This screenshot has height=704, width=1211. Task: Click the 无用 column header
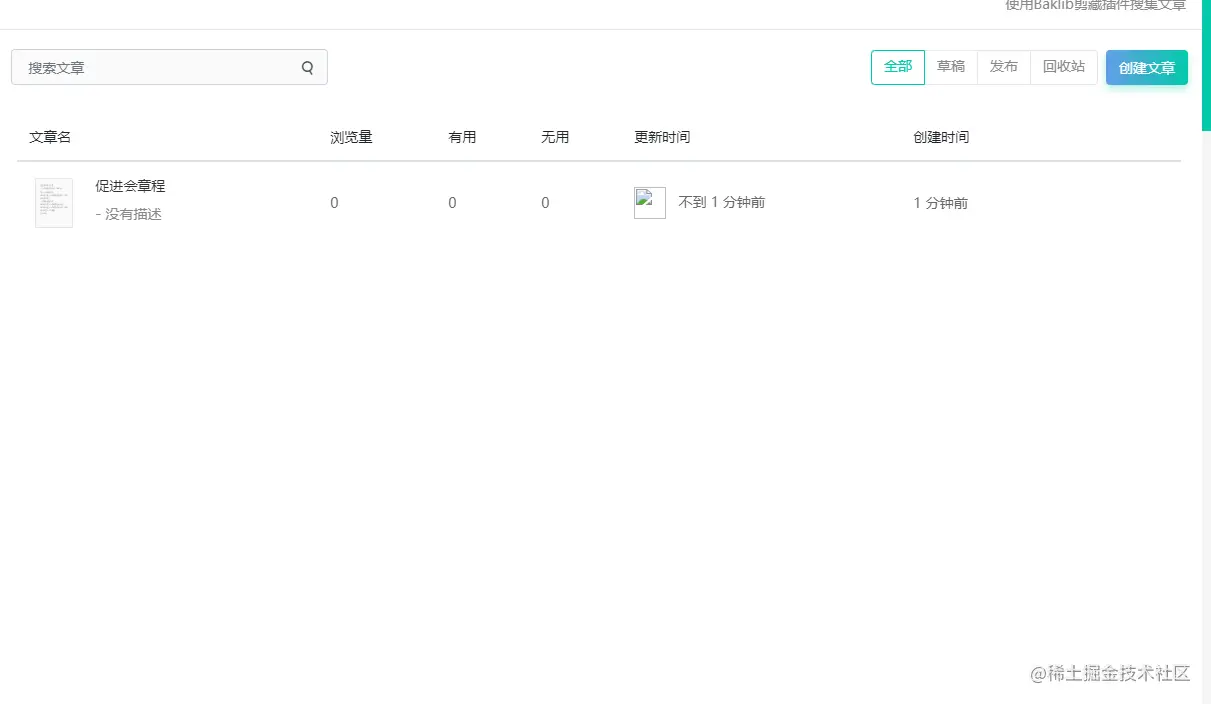pos(555,137)
